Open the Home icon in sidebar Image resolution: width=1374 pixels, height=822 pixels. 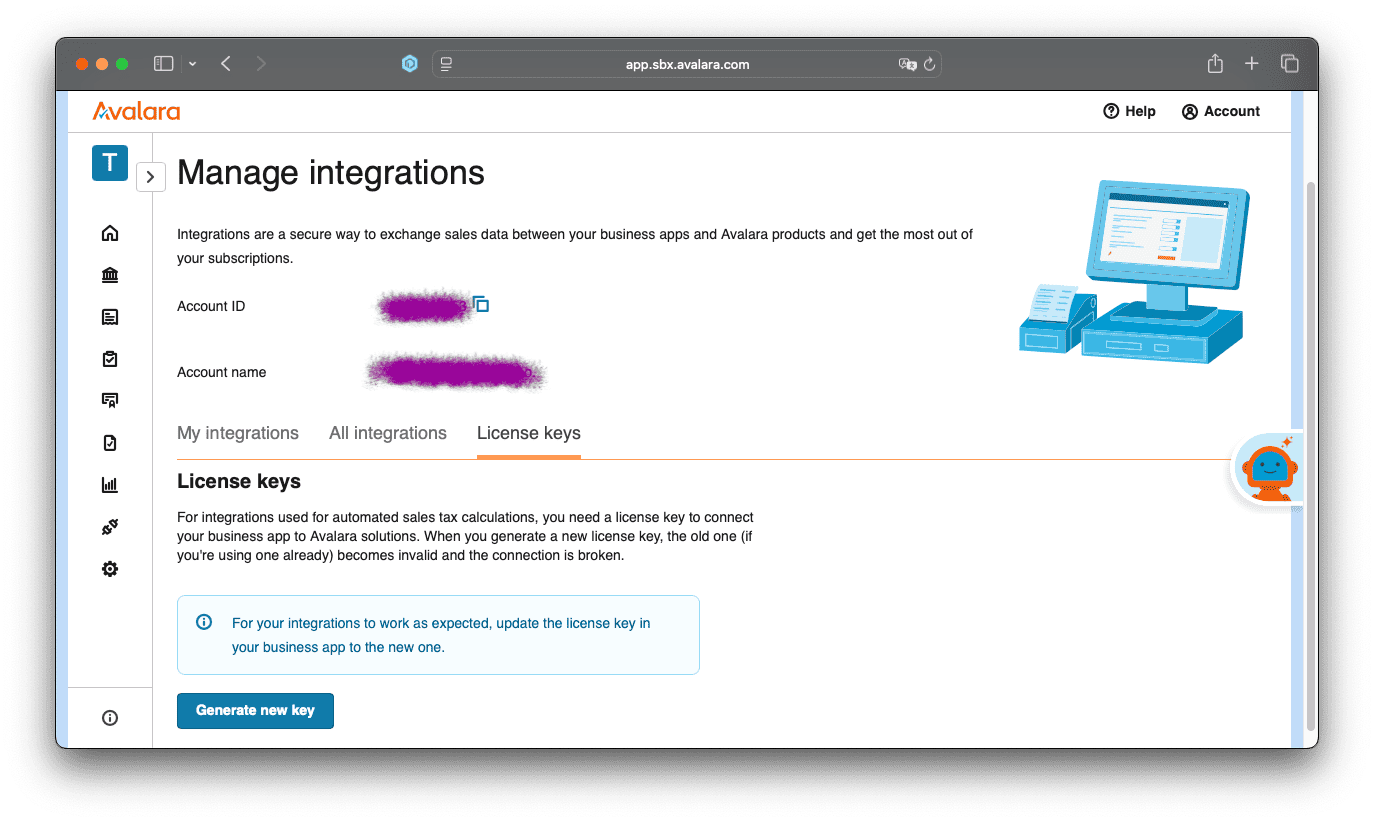110,233
